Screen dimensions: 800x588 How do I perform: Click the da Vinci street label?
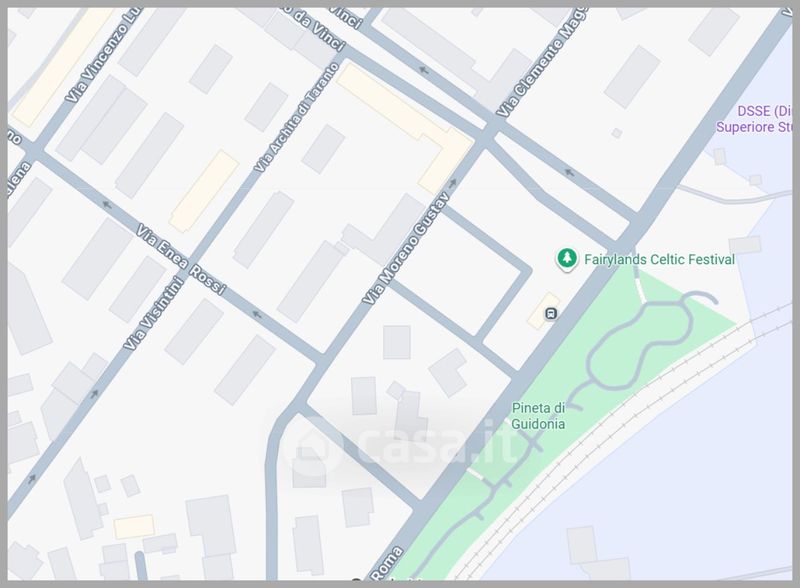click(318, 29)
